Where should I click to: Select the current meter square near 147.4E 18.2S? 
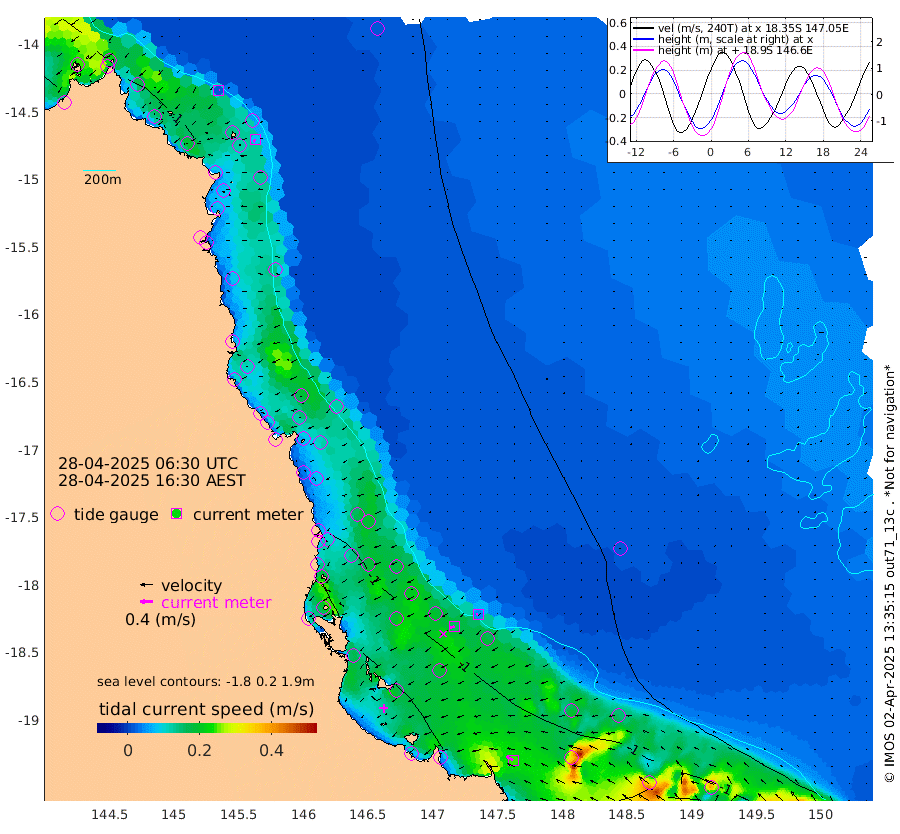pyautogui.click(x=478, y=614)
